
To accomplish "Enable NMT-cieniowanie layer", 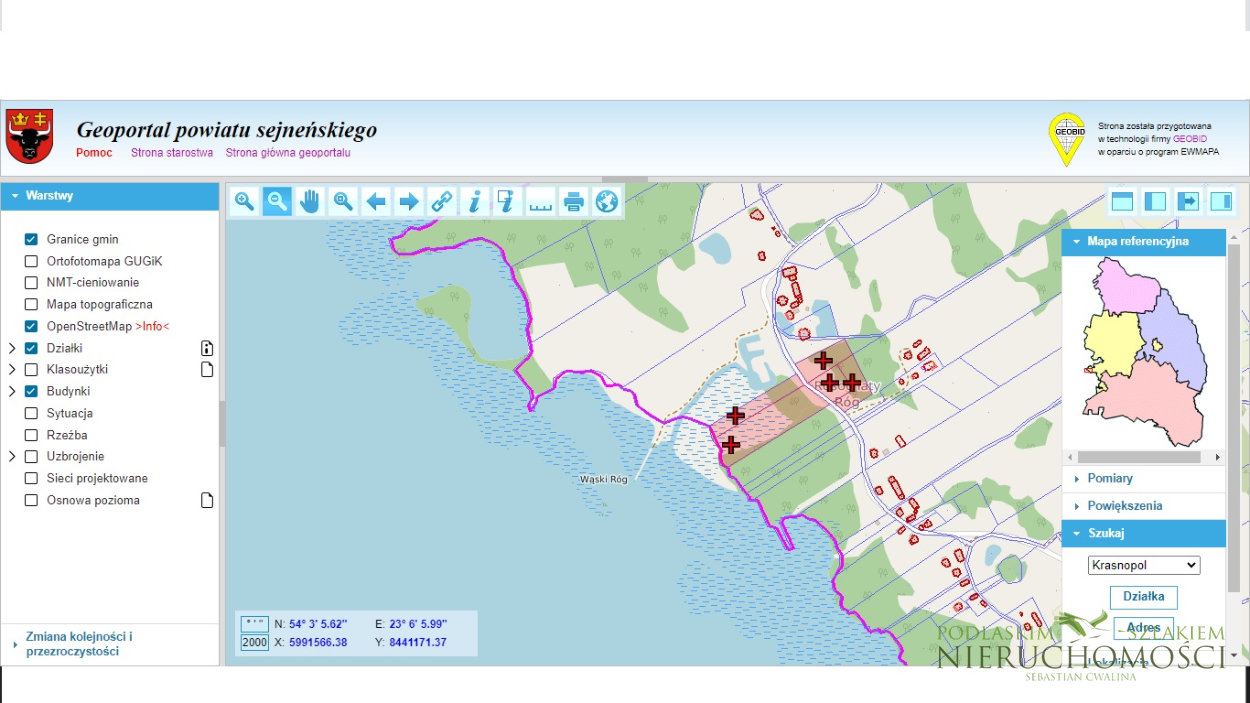I will 31,282.
